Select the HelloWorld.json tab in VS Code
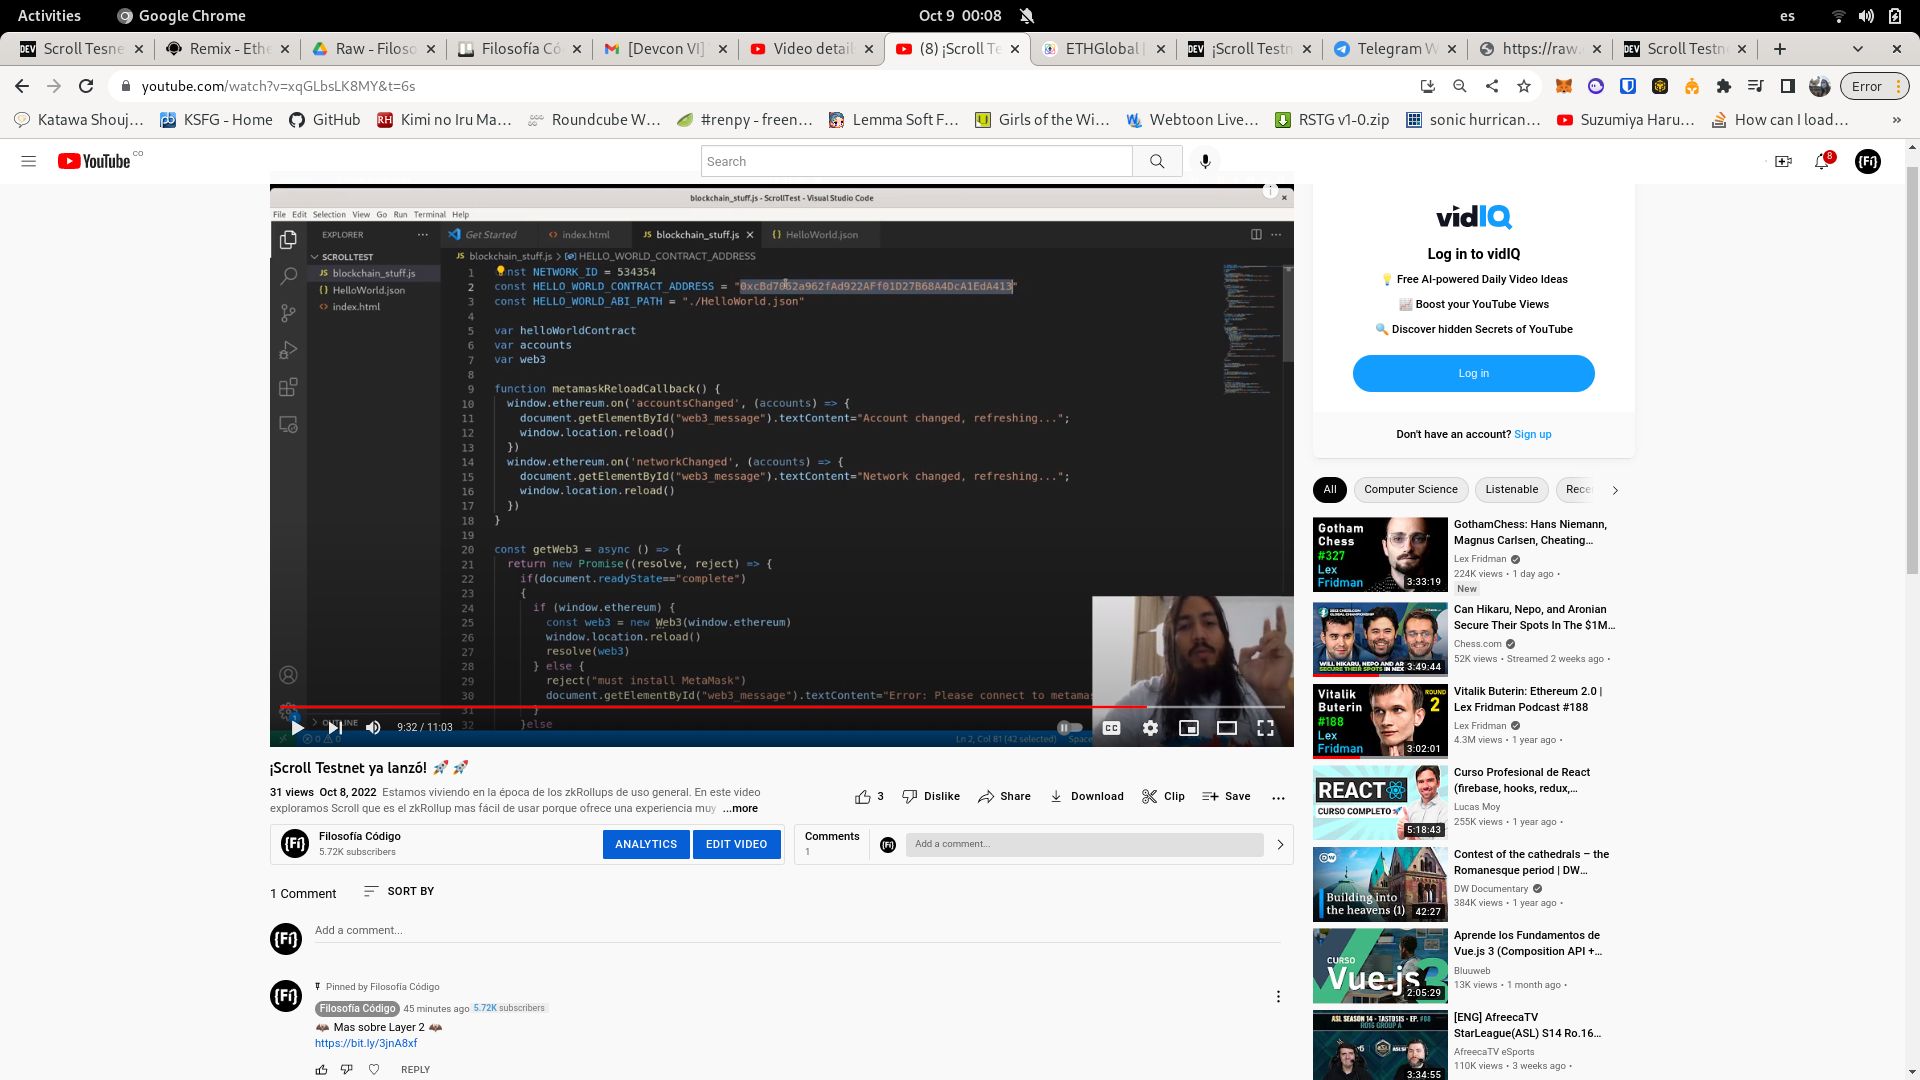The width and height of the screenshot is (1920, 1080). click(819, 235)
